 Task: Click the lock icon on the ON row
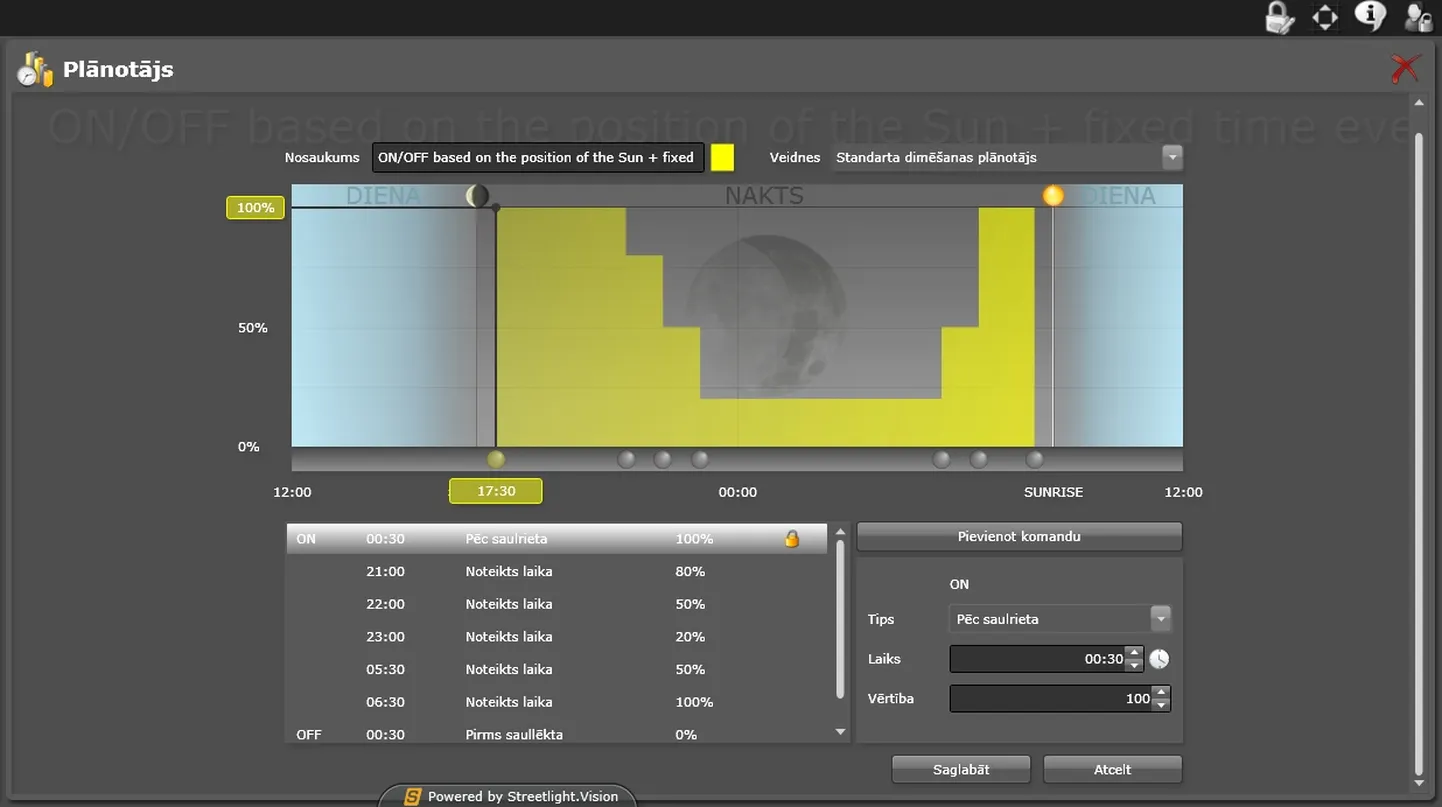pos(792,539)
